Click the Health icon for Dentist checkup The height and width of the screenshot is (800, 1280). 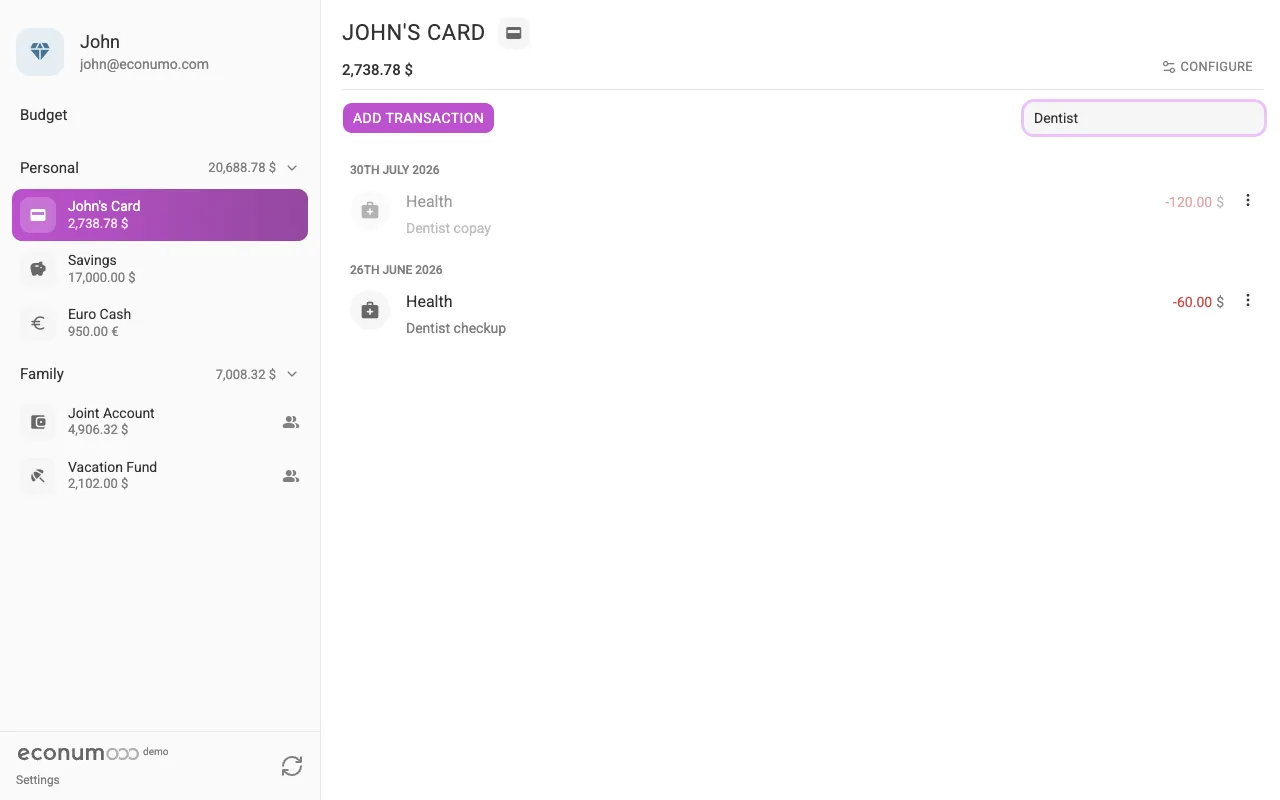click(370, 311)
